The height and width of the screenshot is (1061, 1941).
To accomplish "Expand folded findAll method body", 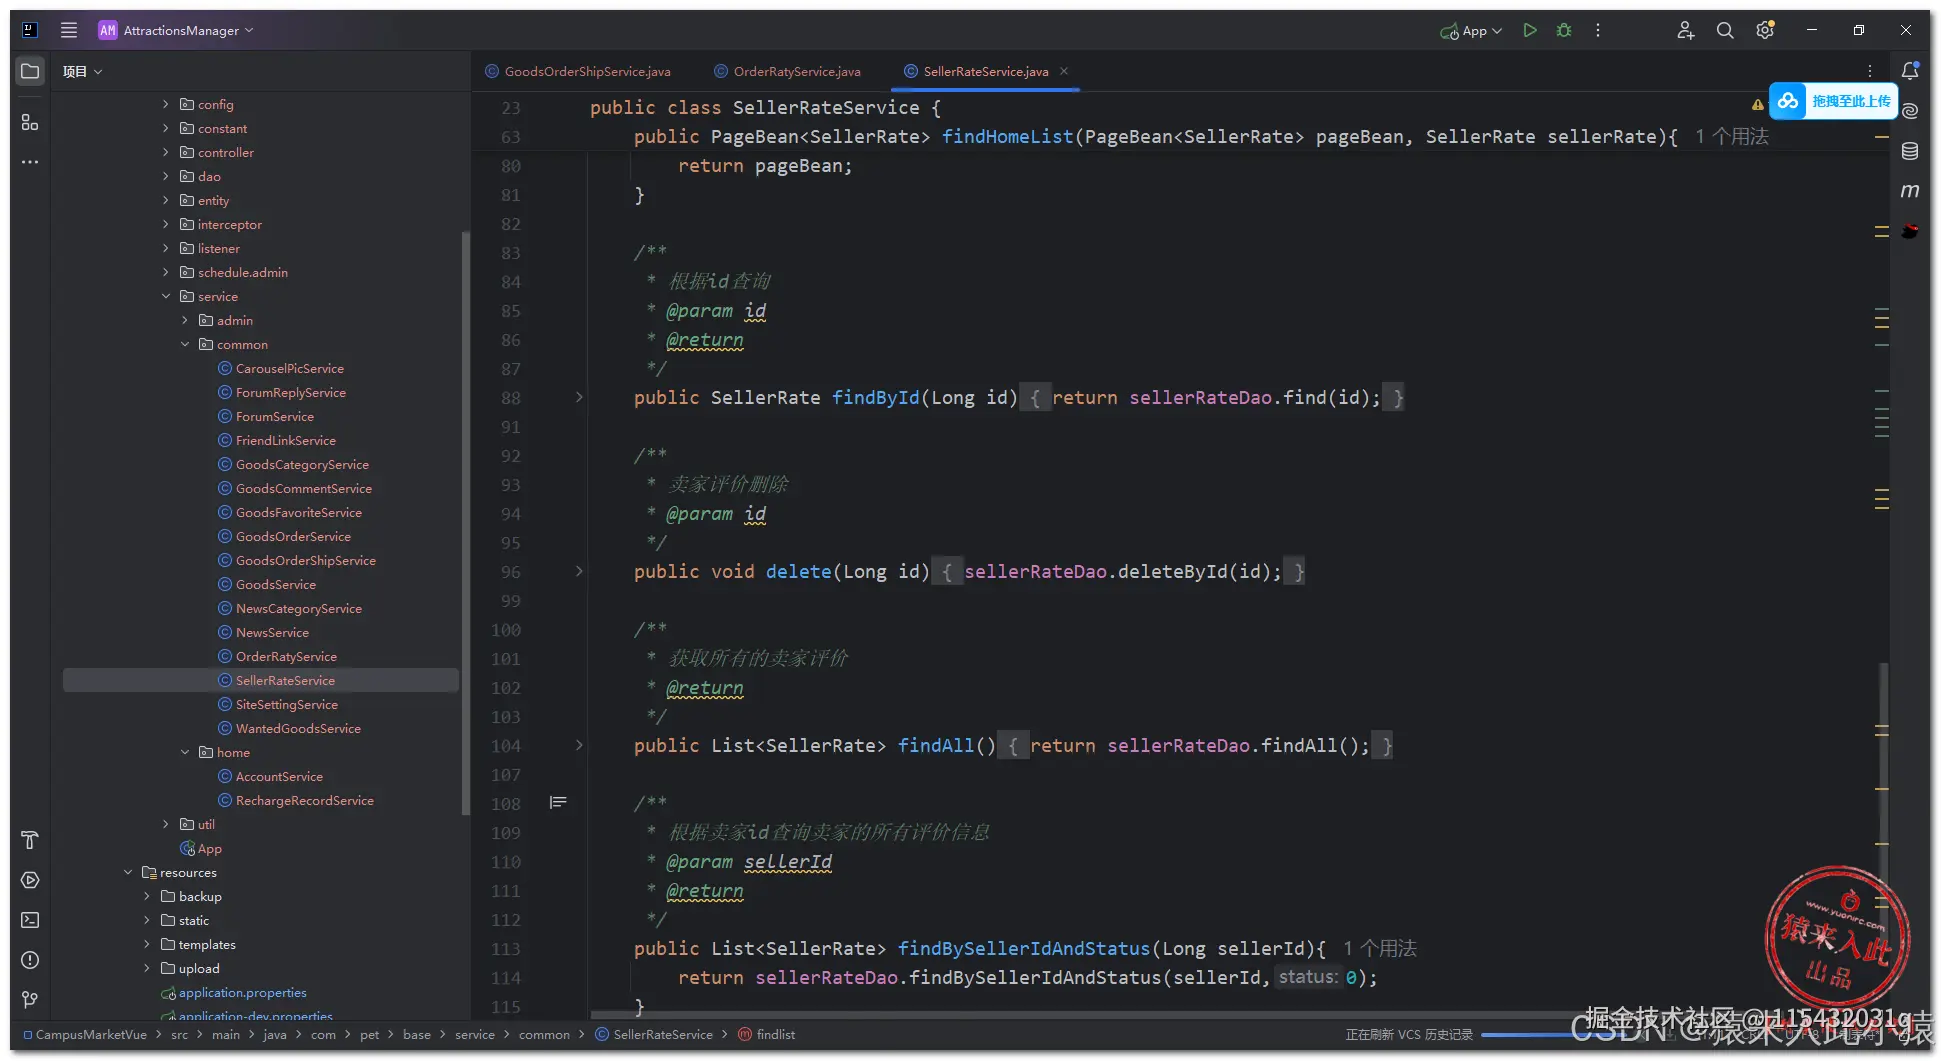I will pyautogui.click(x=579, y=745).
